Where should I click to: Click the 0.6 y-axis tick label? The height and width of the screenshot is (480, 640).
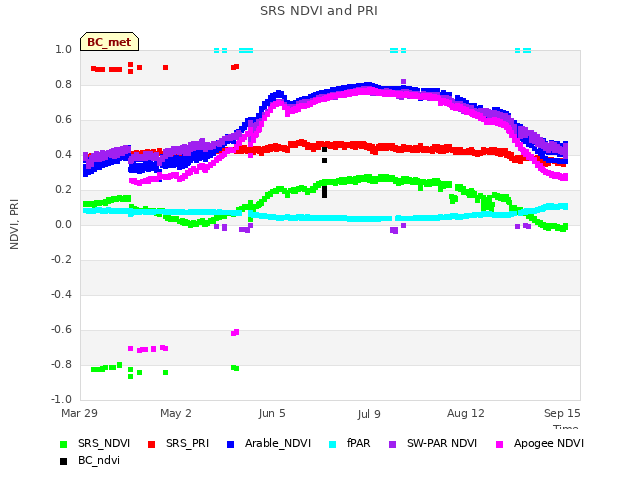64,120
